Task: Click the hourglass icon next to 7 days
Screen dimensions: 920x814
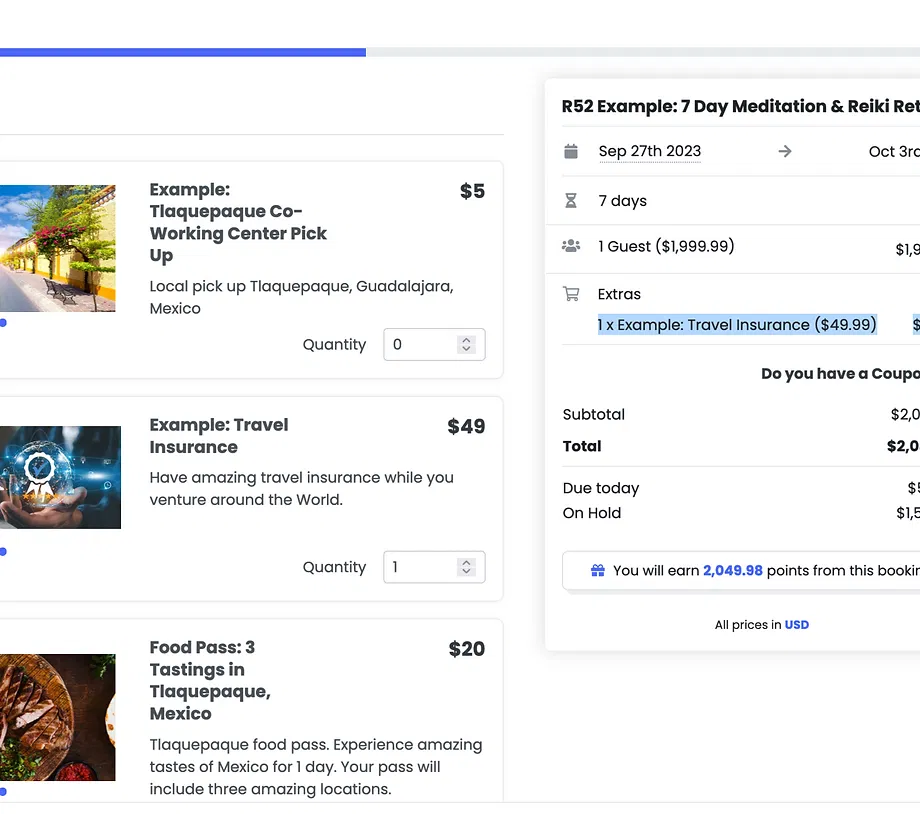Action: click(x=571, y=201)
